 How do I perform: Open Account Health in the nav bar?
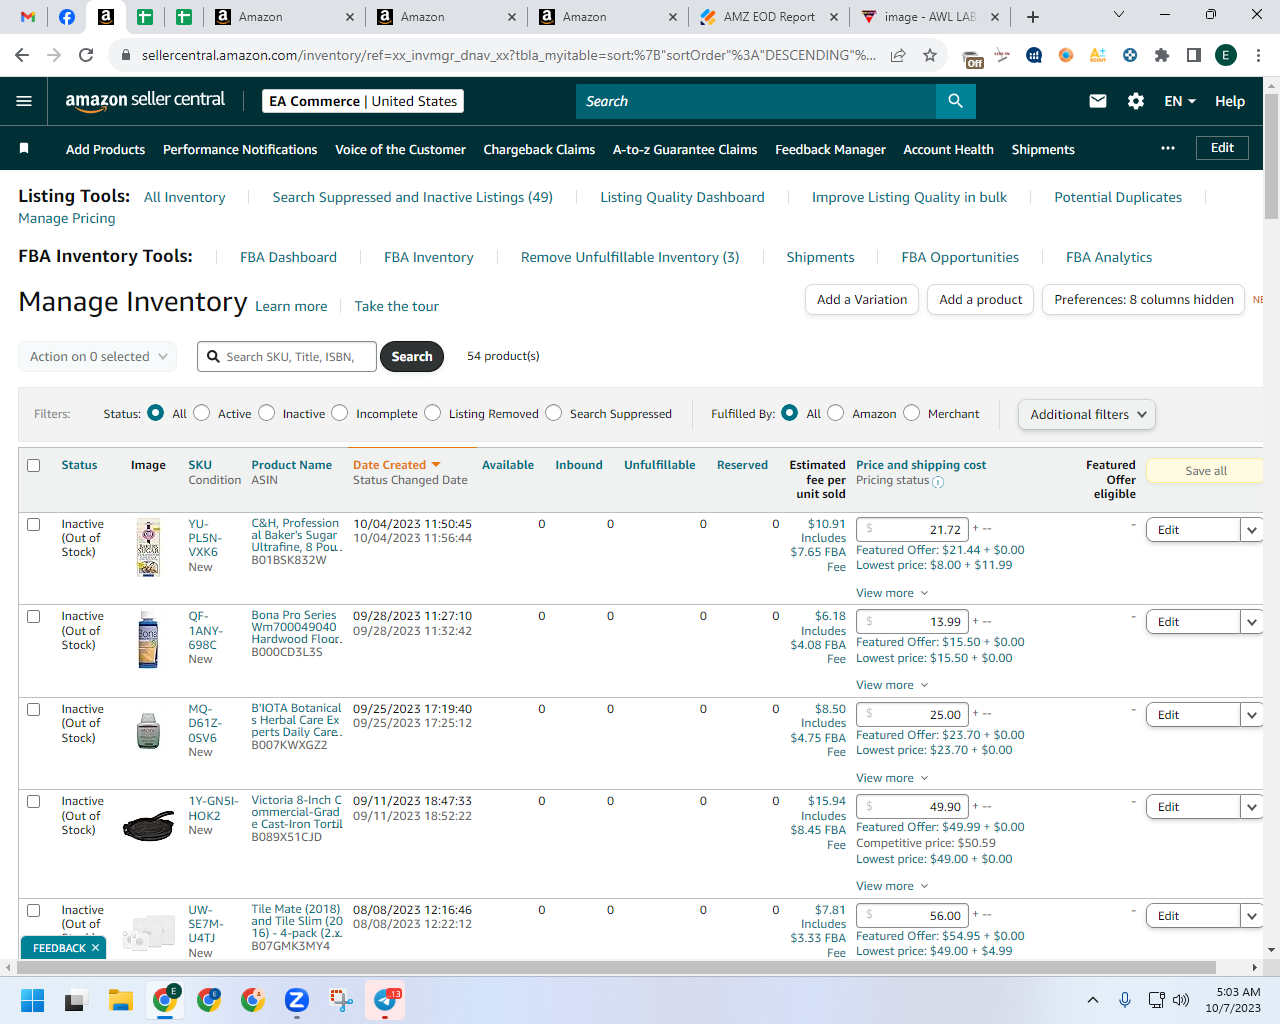tap(948, 149)
